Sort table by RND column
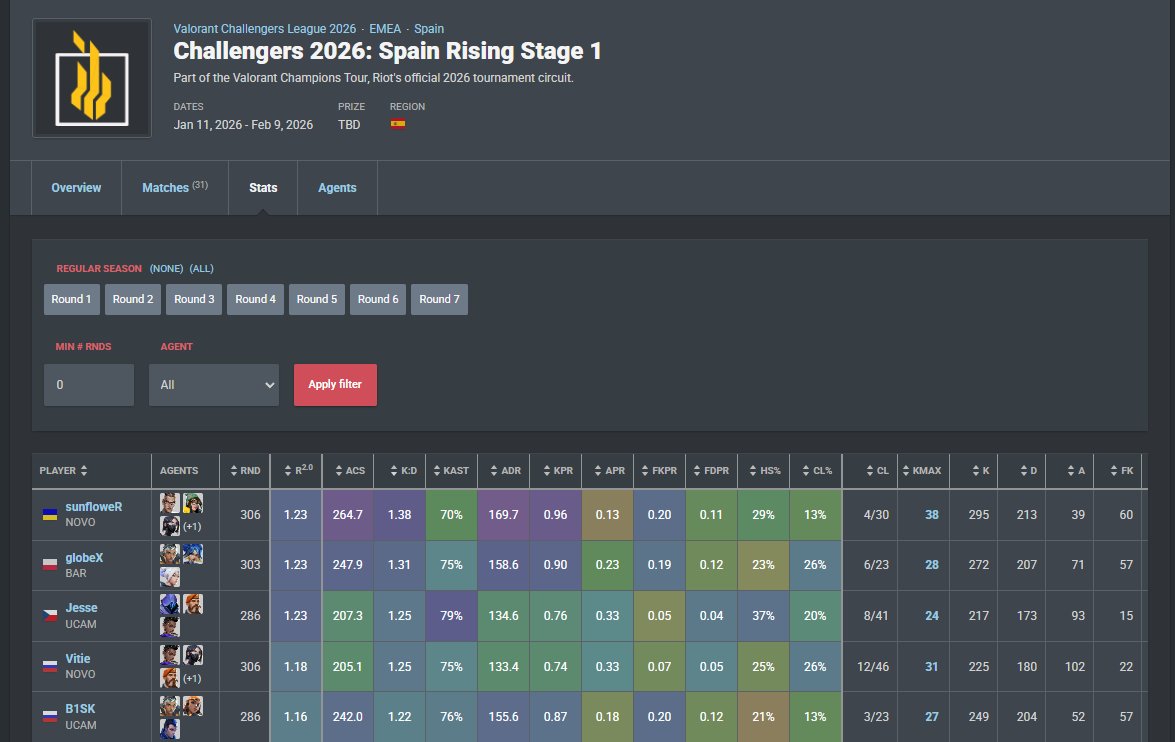 pos(244,471)
